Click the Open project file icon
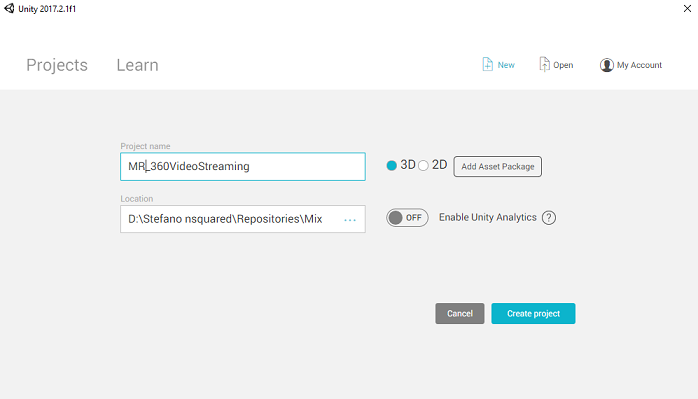The height and width of the screenshot is (399, 698). pos(544,65)
